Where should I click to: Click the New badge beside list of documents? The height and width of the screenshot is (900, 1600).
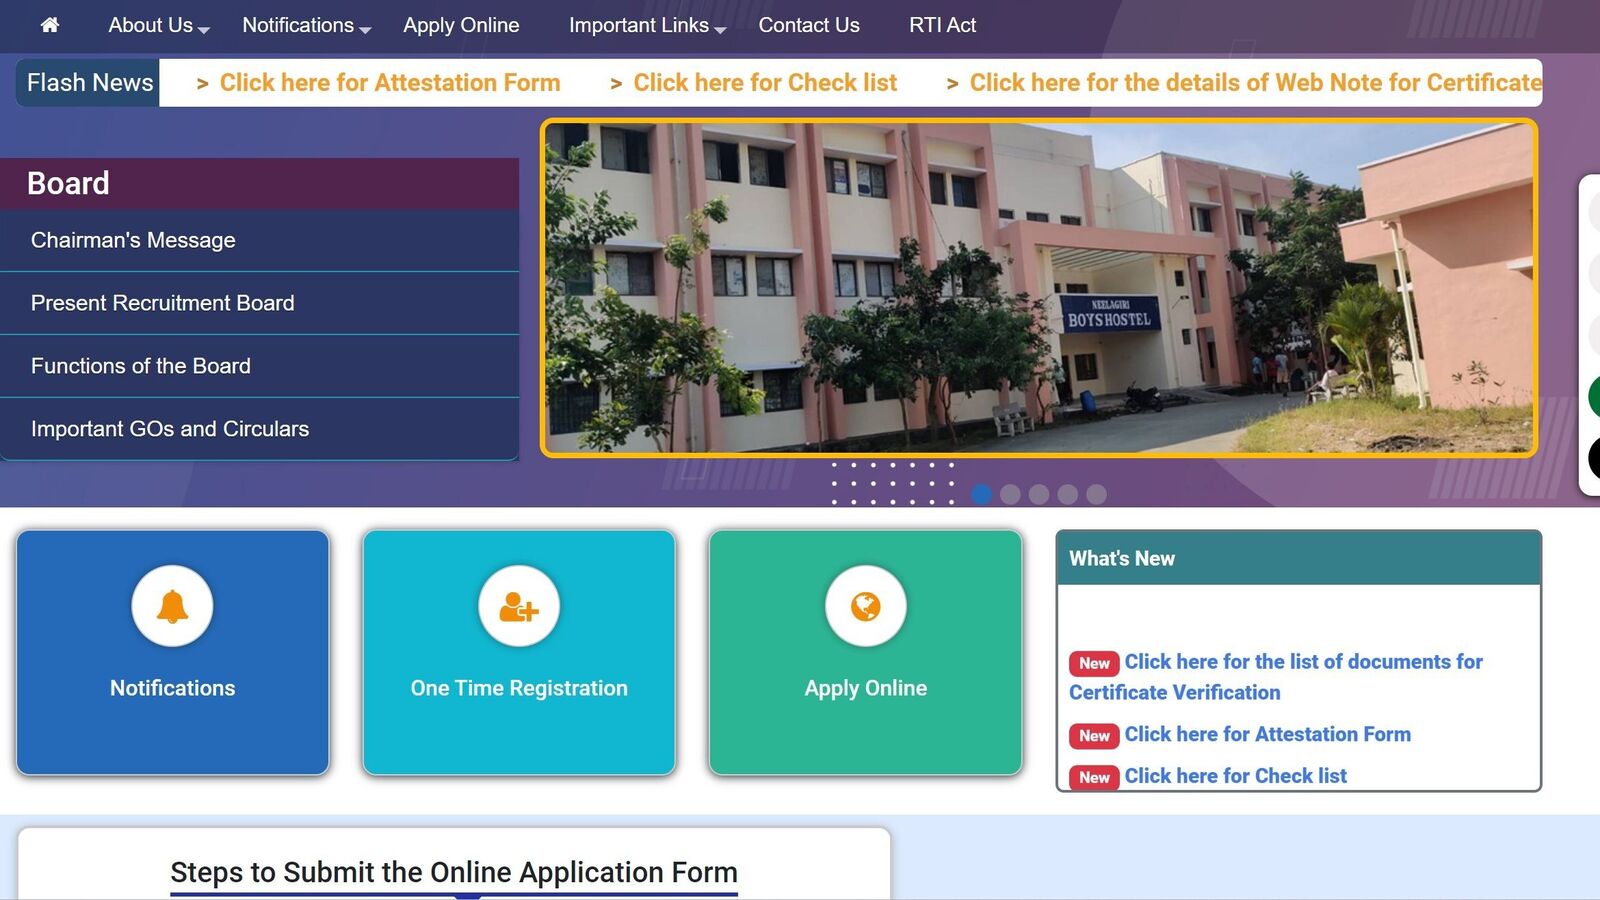tap(1094, 663)
